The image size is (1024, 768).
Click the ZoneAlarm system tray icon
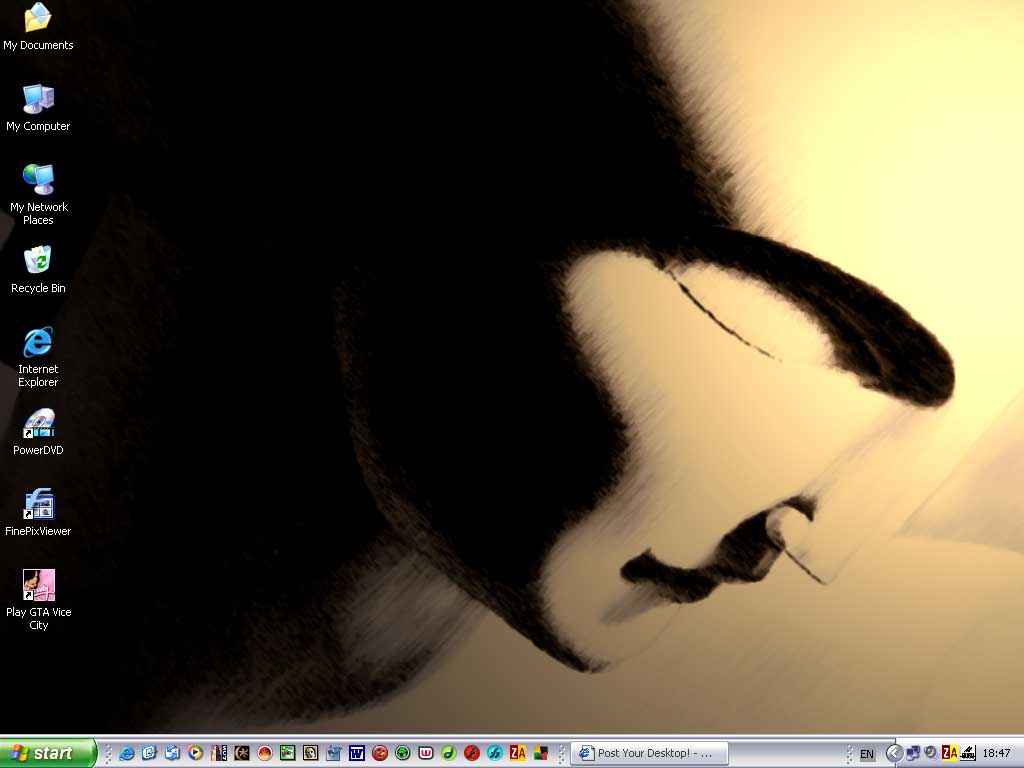pyautogui.click(x=950, y=753)
